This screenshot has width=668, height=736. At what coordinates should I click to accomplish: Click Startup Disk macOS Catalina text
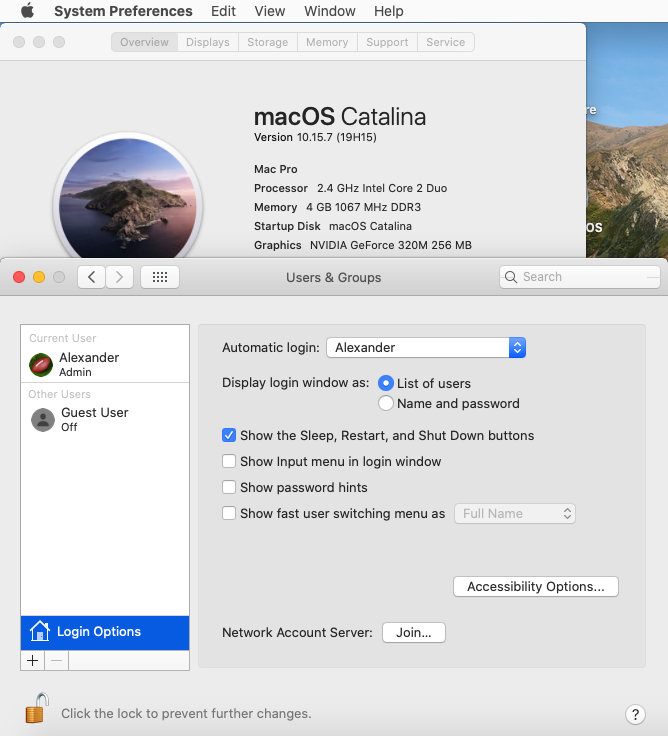point(333,226)
